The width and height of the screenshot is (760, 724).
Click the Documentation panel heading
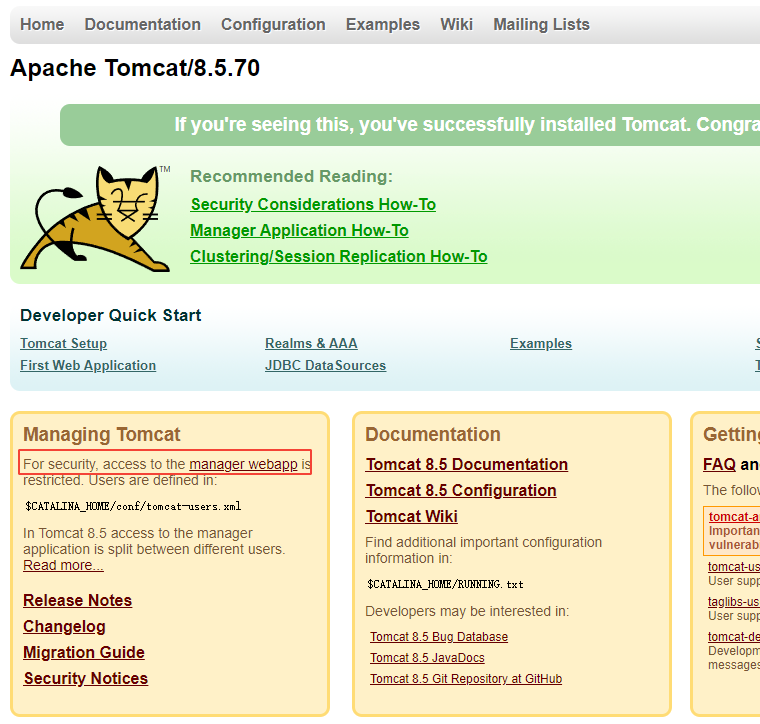pyautogui.click(x=433, y=434)
